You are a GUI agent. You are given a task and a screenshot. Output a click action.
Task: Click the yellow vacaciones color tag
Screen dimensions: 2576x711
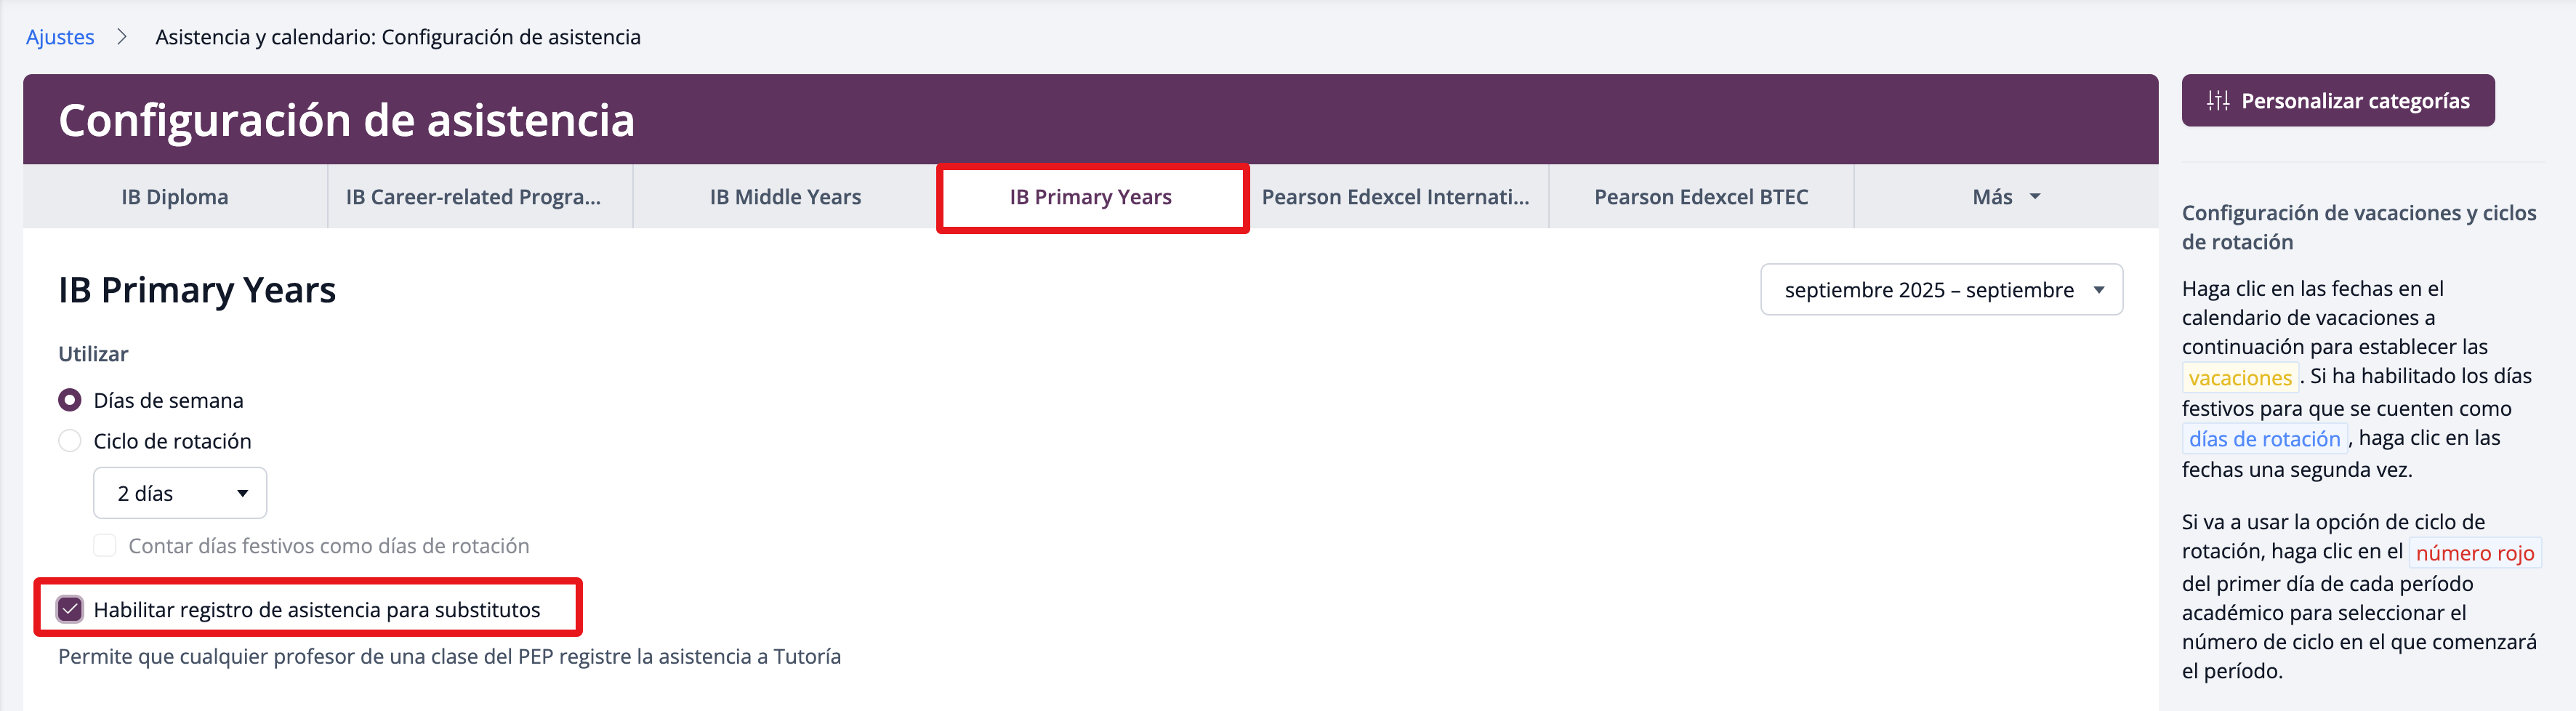(2239, 378)
